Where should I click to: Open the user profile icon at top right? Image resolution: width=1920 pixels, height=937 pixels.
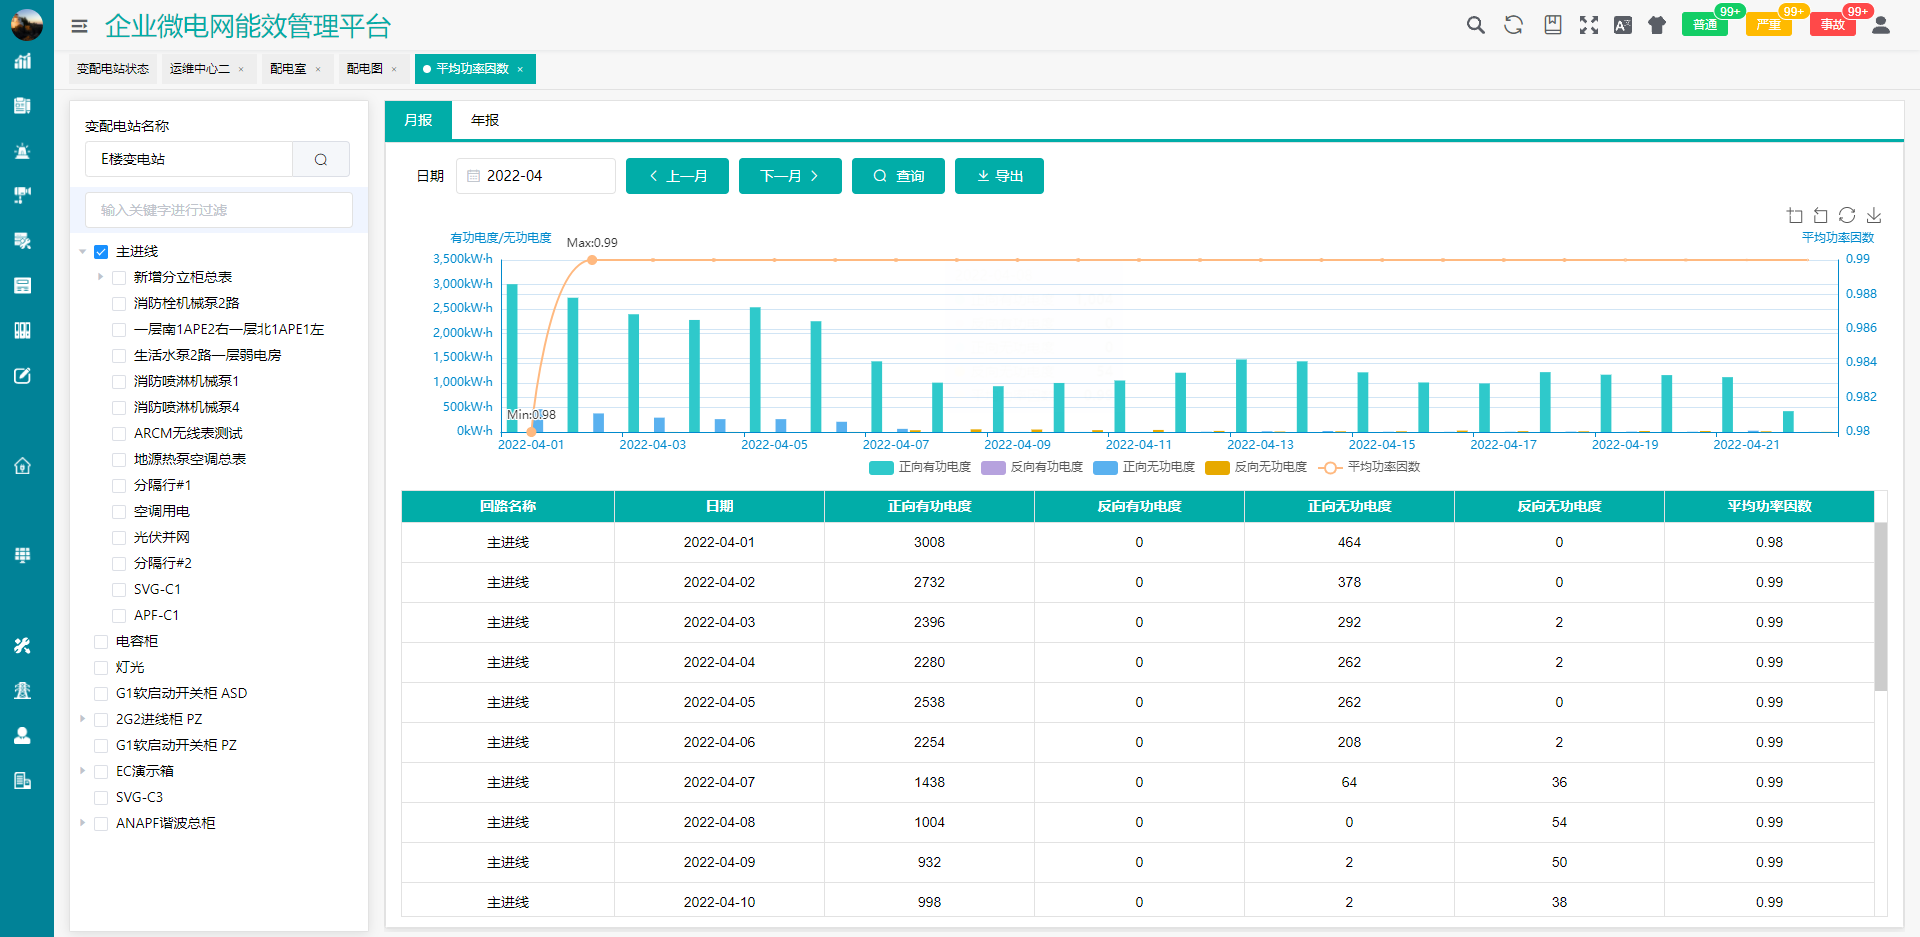click(1881, 25)
